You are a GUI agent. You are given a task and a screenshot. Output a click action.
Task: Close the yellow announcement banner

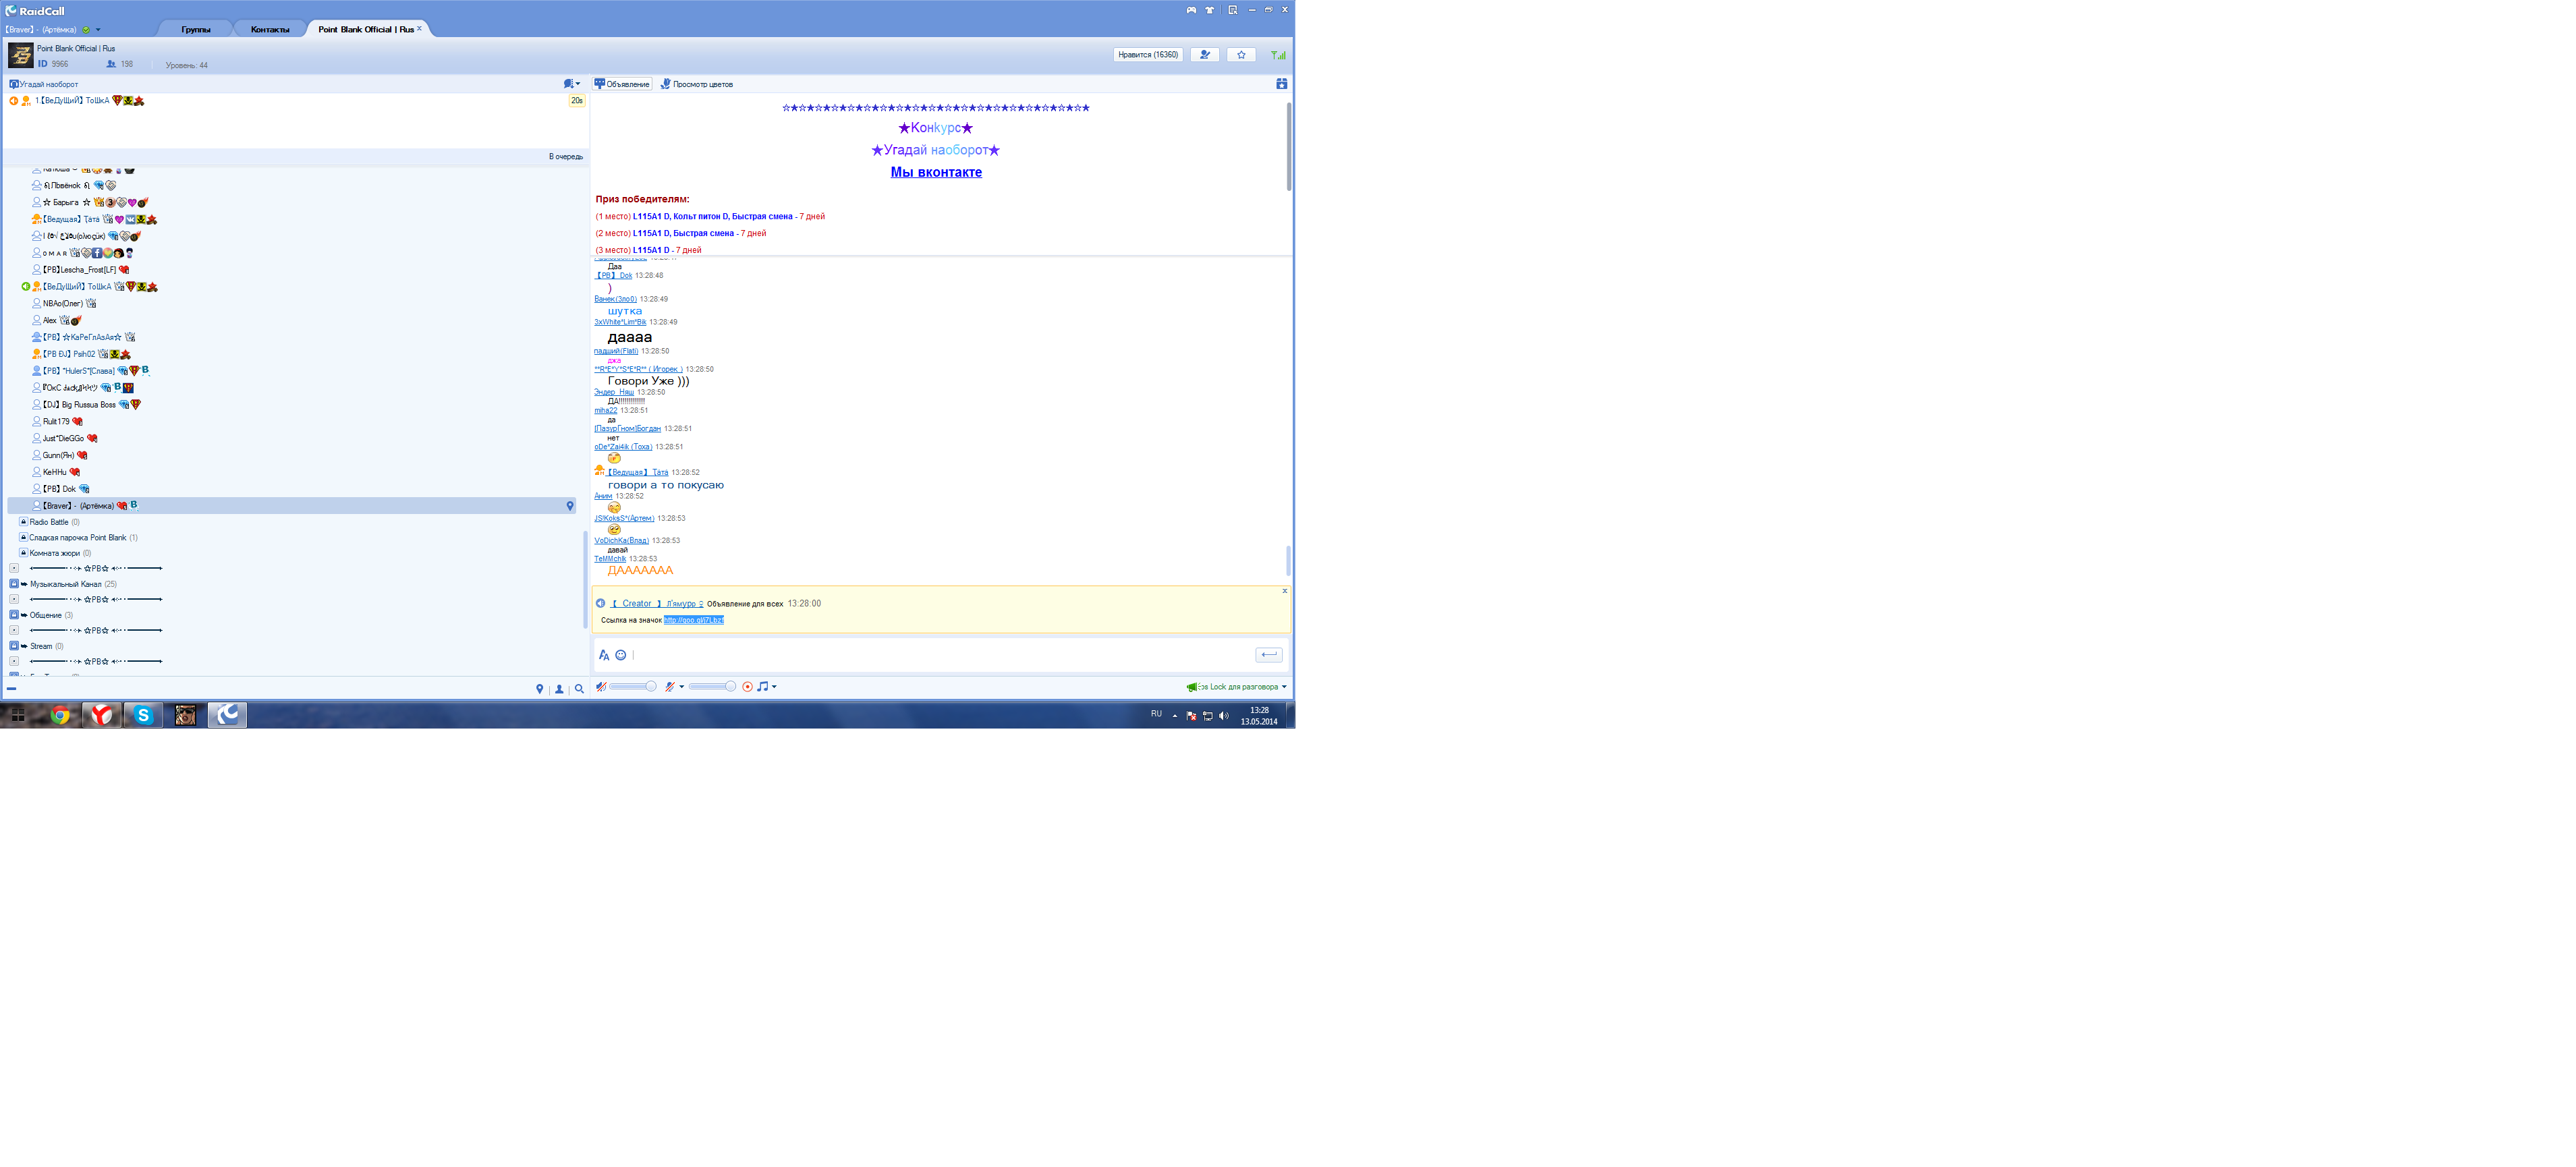pyautogui.click(x=1285, y=591)
